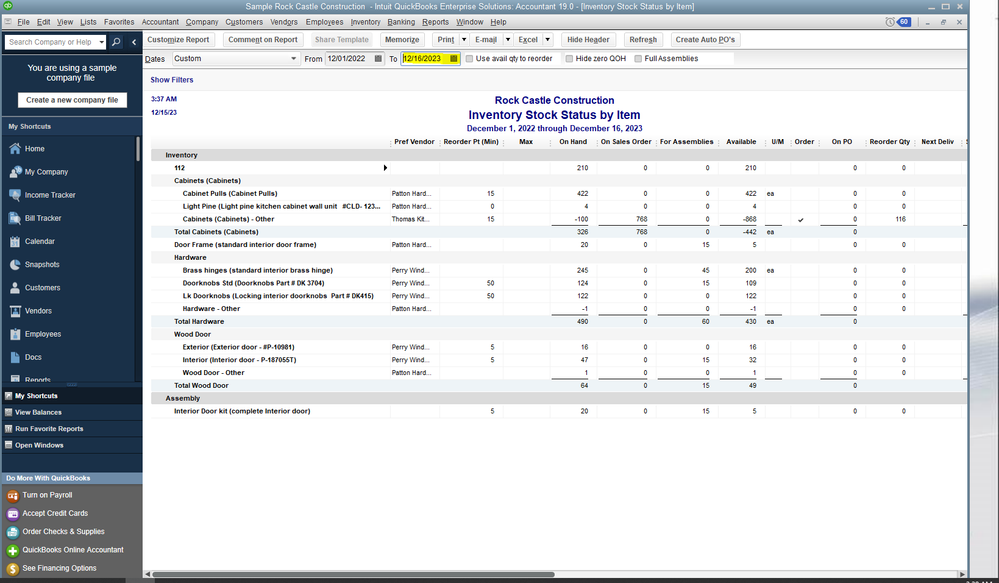Click Create Auto PO's button
Screen dimensions: 999x583
(x=705, y=40)
